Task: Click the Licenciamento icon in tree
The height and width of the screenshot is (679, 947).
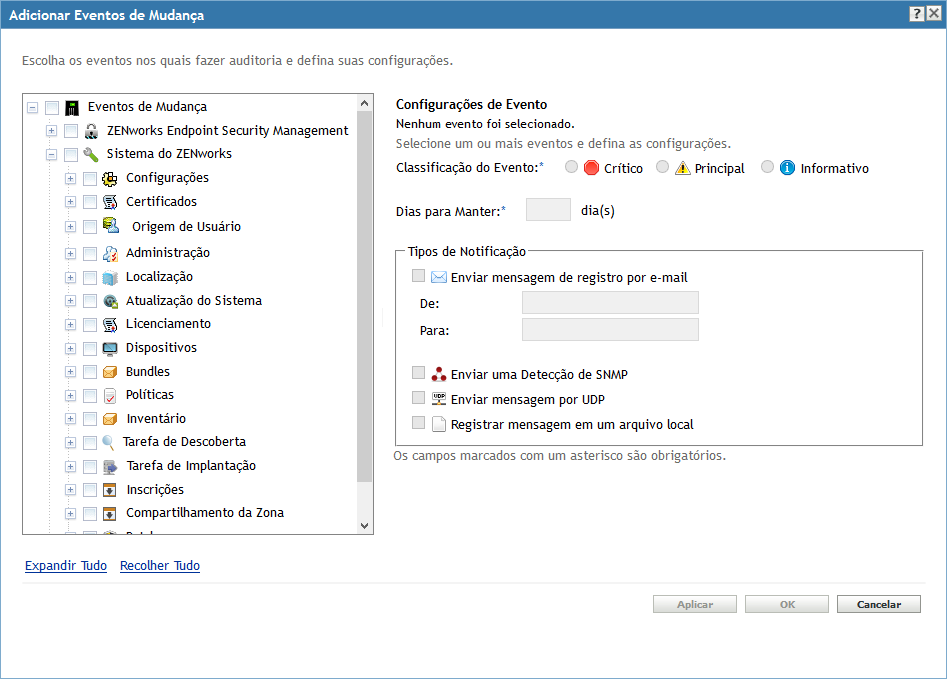Action: coord(110,324)
